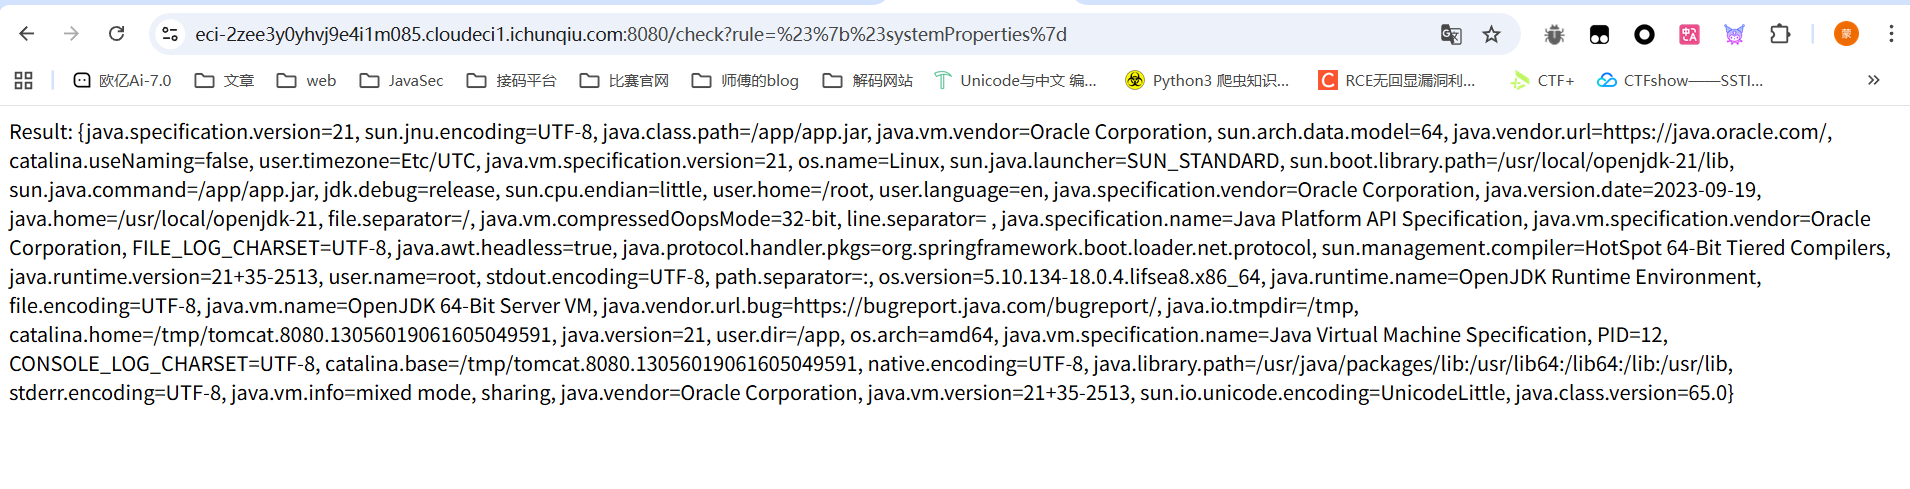This screenshot has width=1910, height=489.
Task: Open Google Translate for this page
Action: (1450, 34)
